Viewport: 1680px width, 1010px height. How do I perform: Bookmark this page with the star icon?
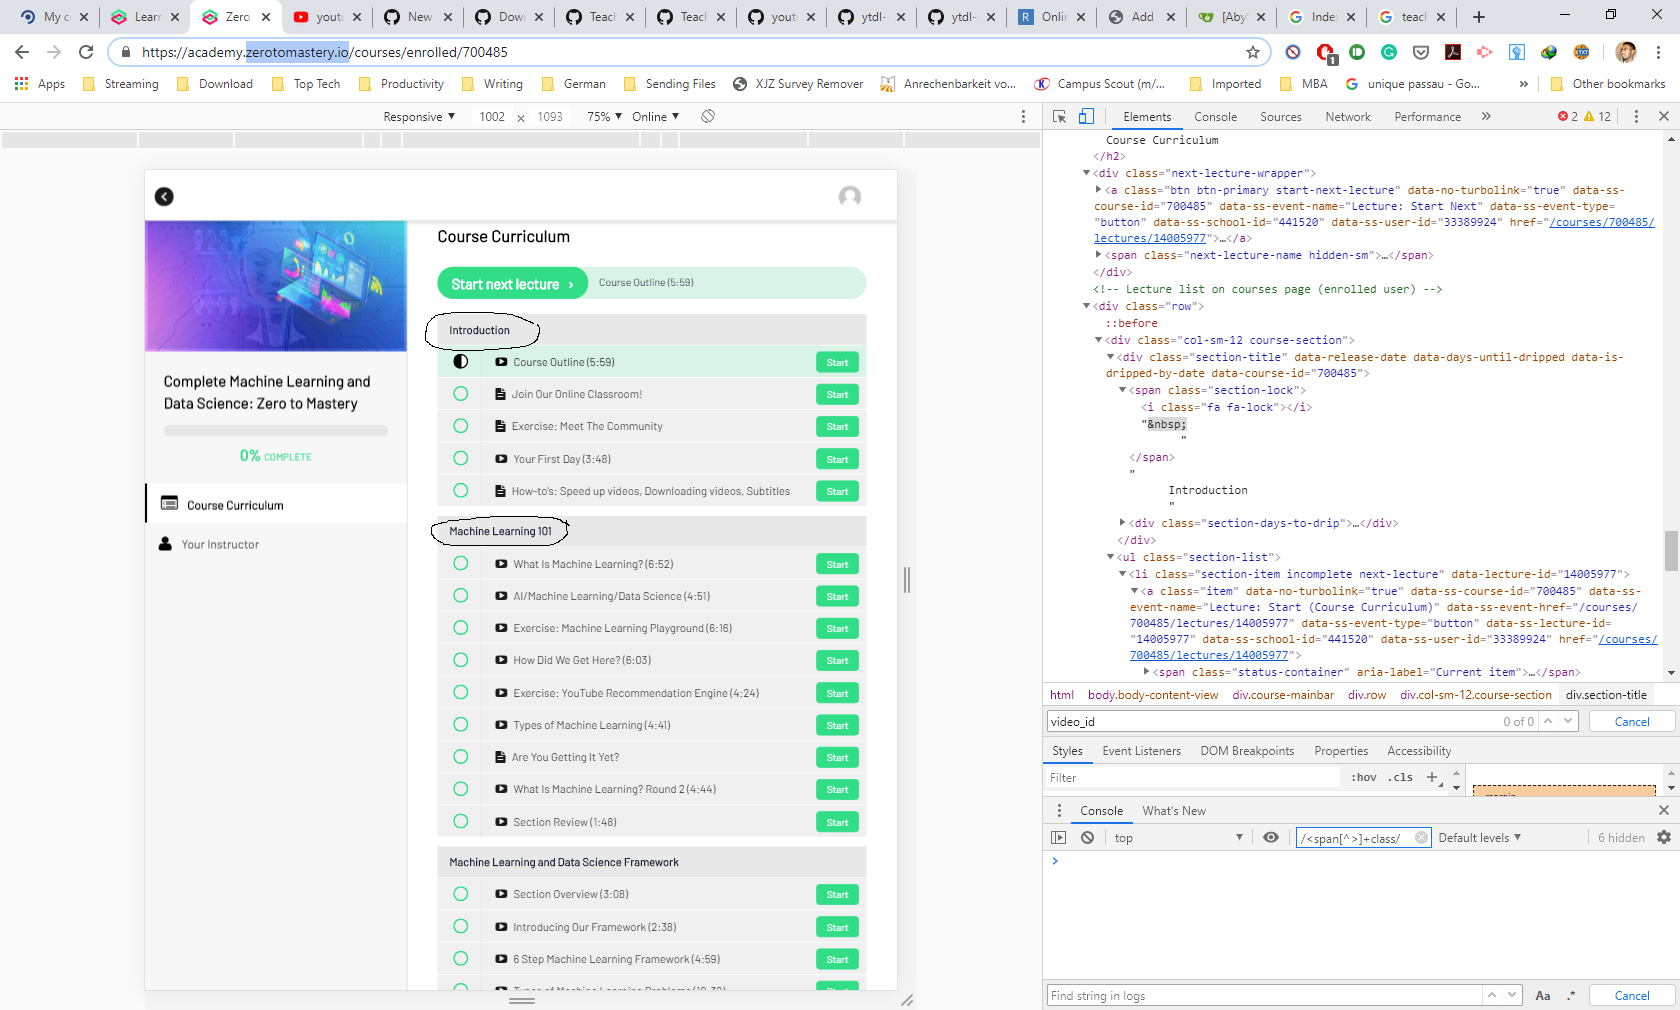coord(1253,52)
